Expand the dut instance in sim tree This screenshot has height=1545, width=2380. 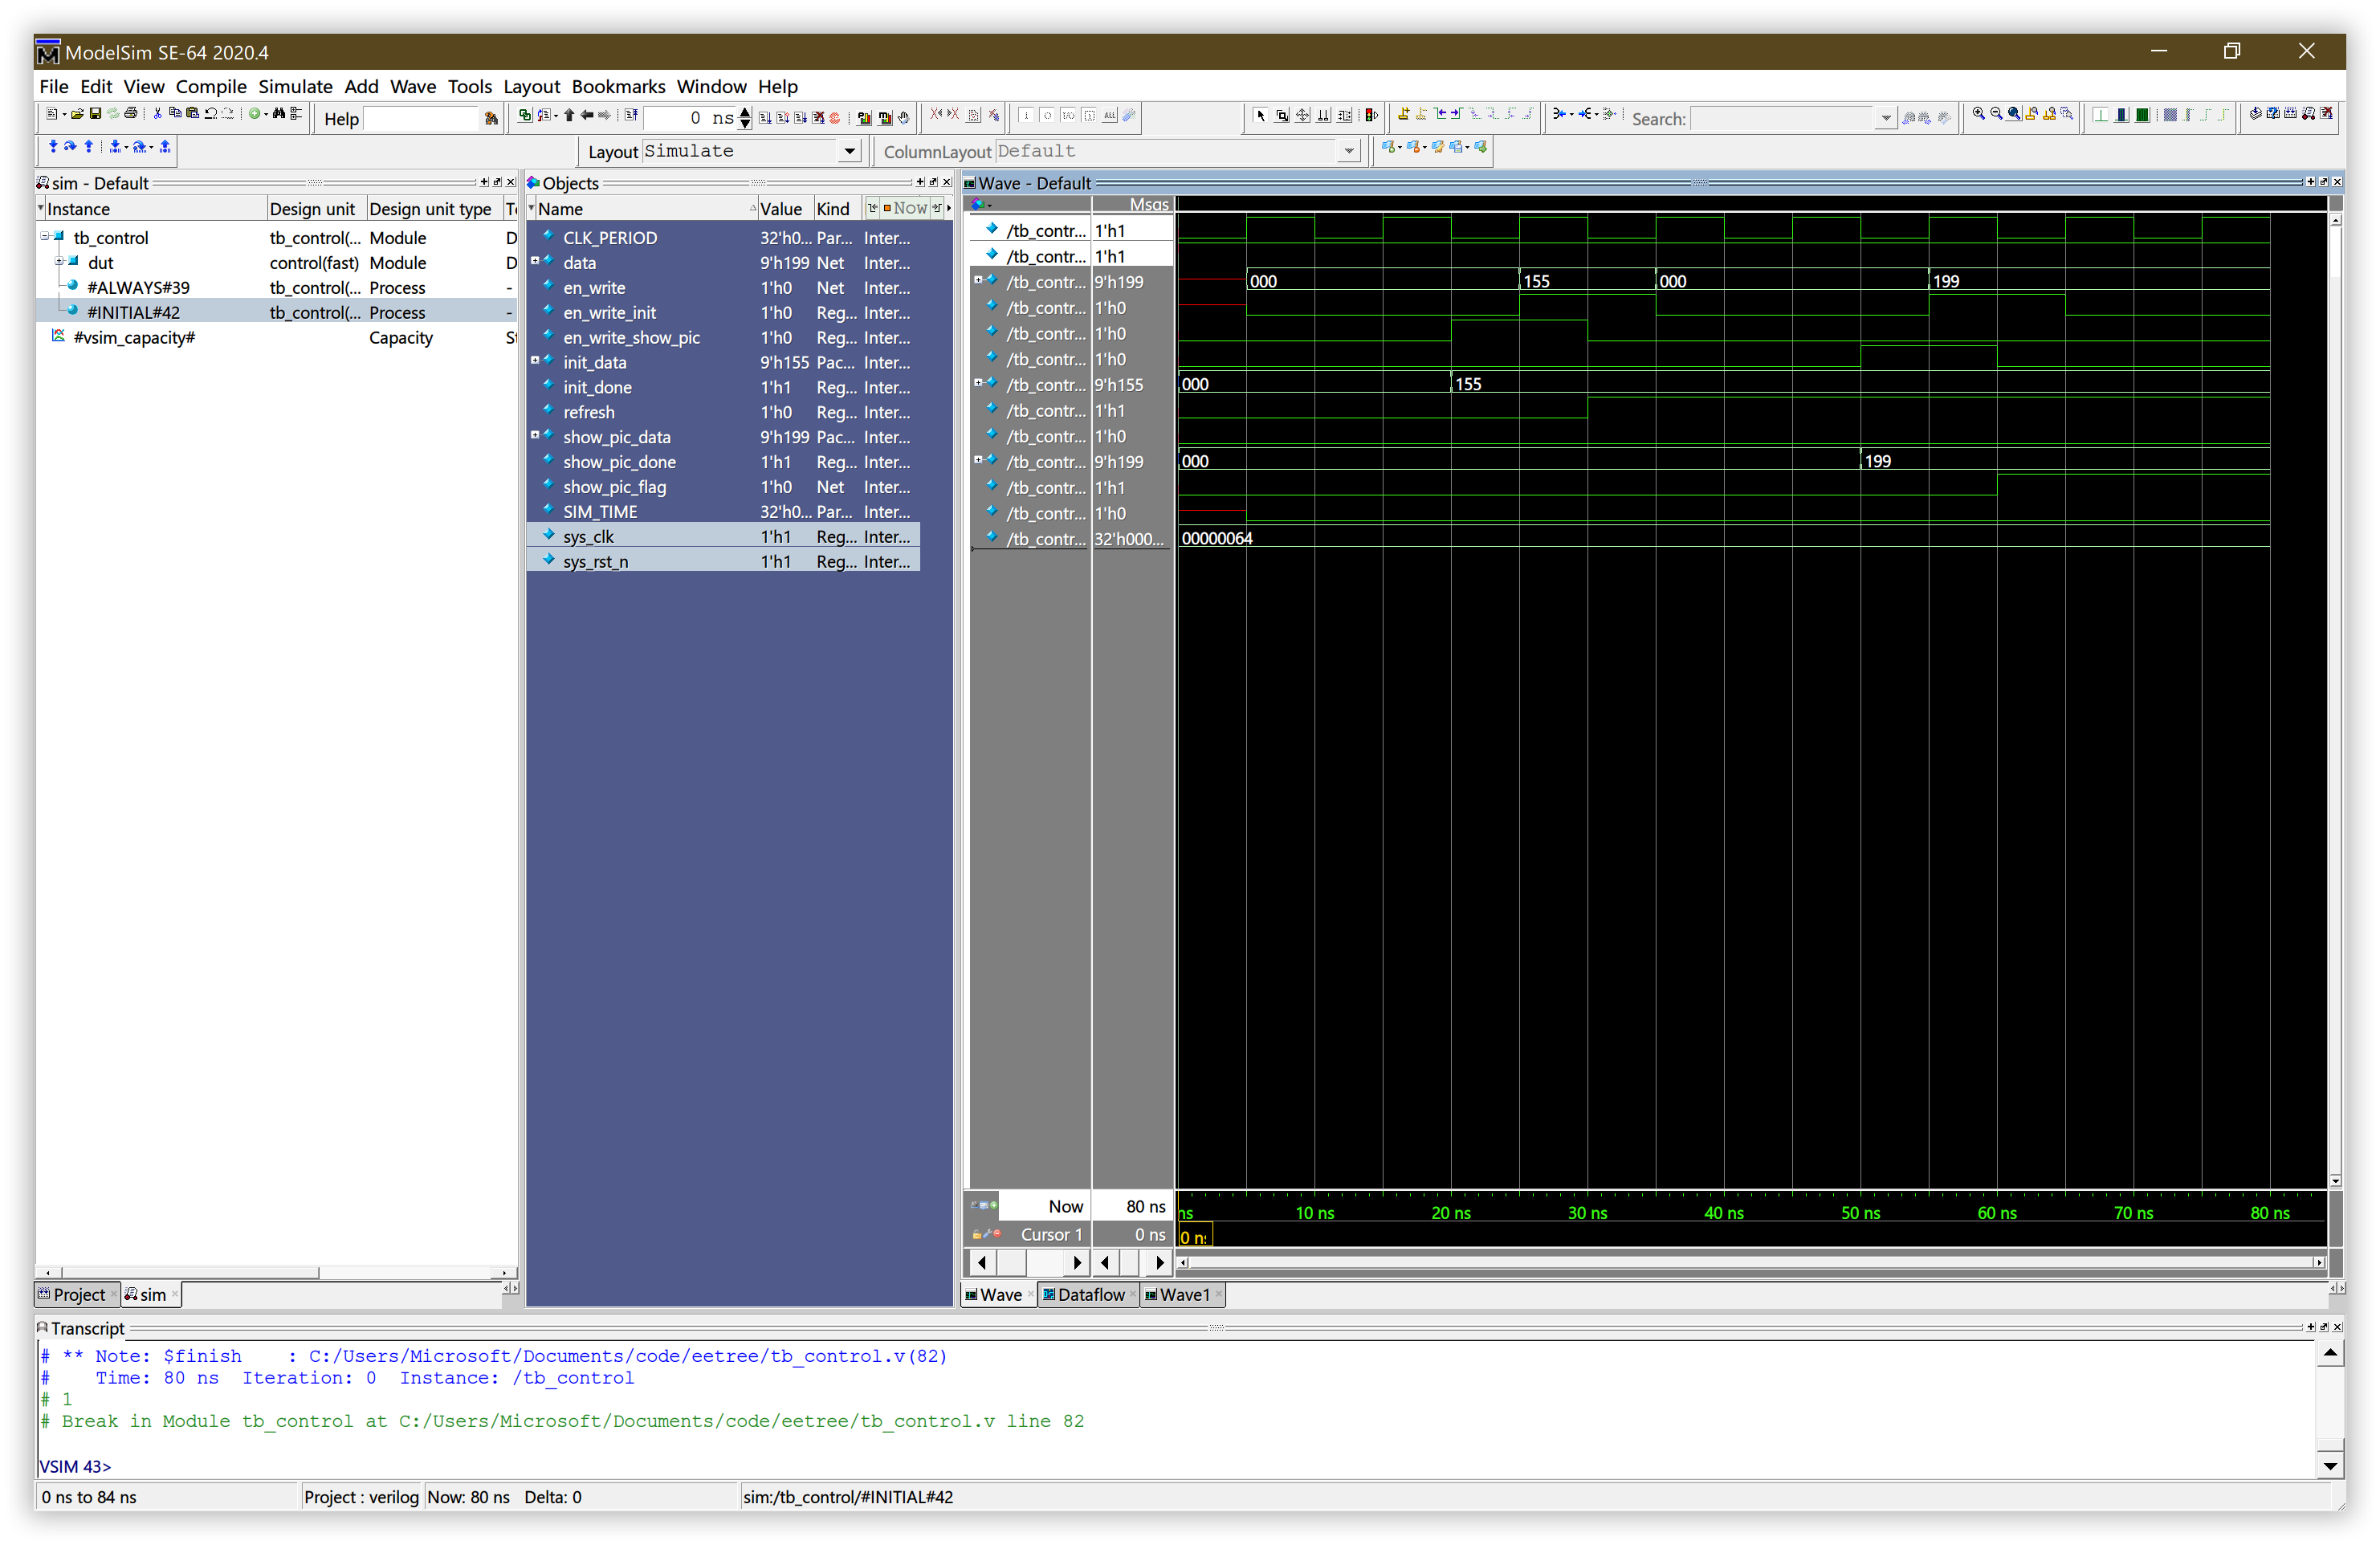[x=59, y=262]
